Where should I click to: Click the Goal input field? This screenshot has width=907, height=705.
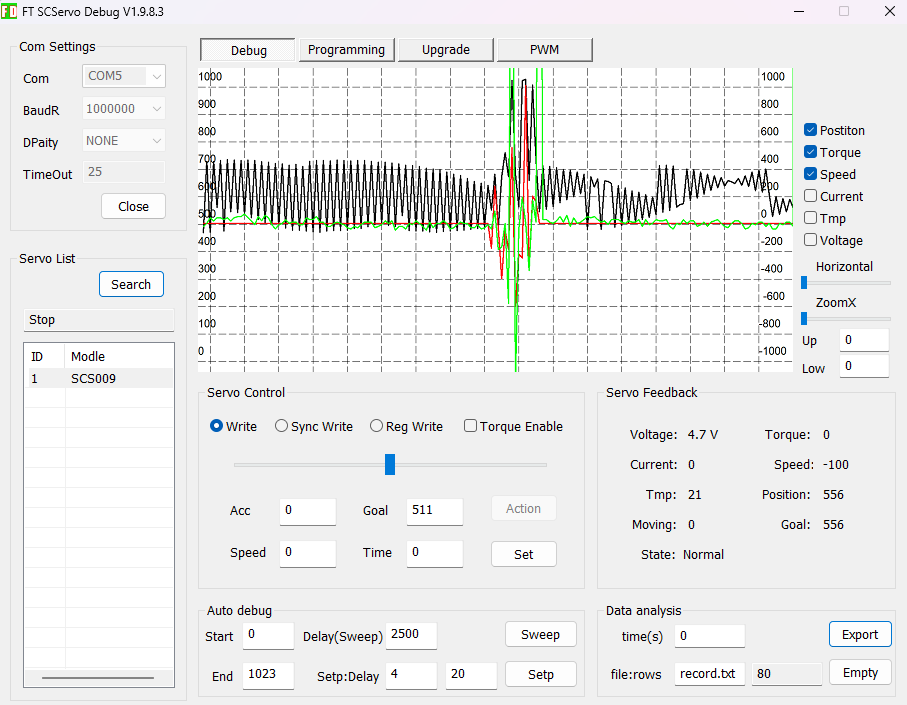(x=434, y=511)
